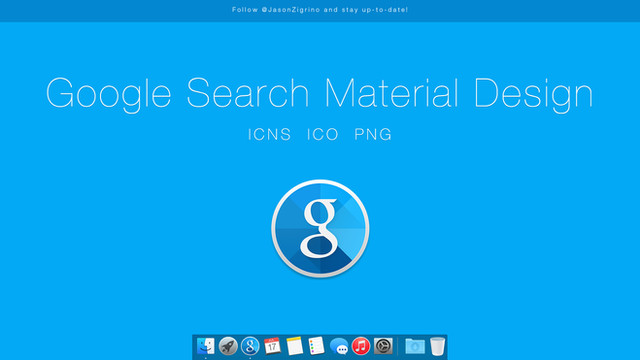Open the Messages app in the dock
Image resolution: width=640 pixels, height=360 pixels.
coord(339,346)
